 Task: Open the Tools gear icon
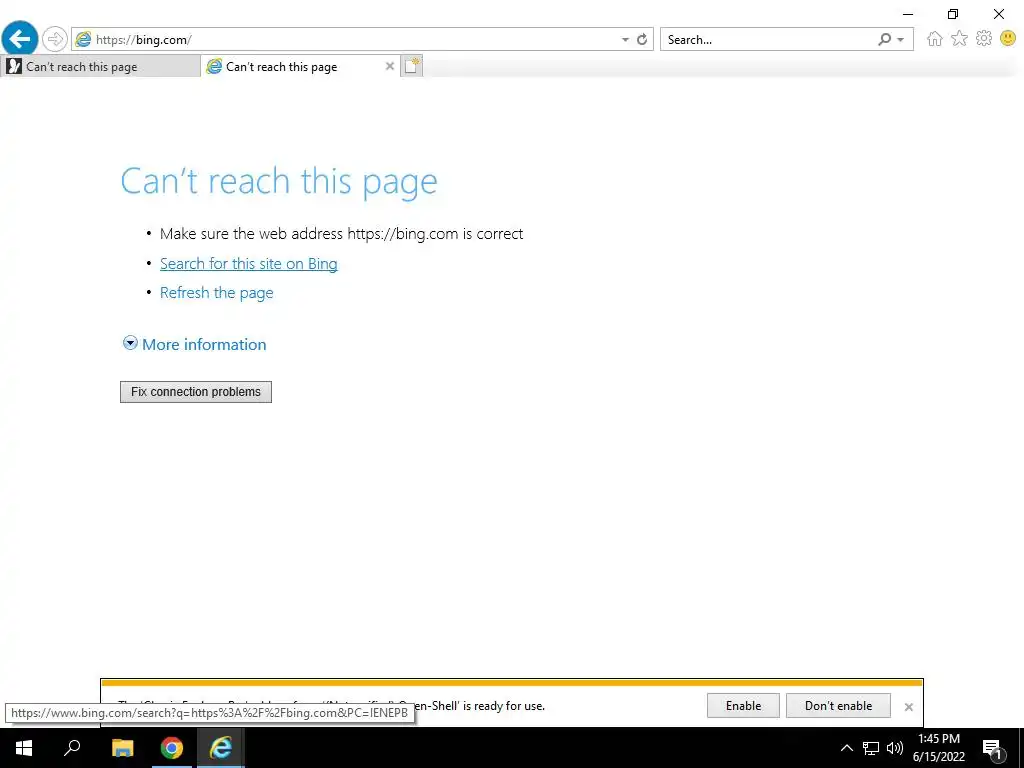click(984, 39)
